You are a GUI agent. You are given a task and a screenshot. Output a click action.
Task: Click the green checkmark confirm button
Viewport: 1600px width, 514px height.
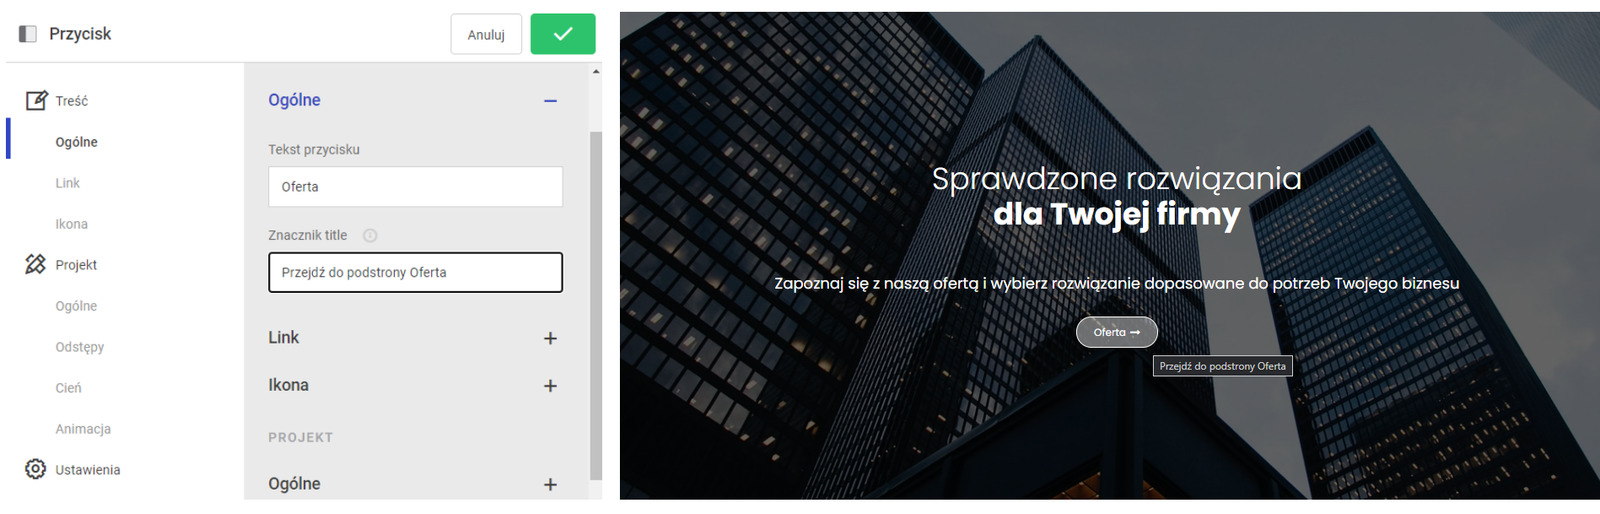click(x=563, y=34)
